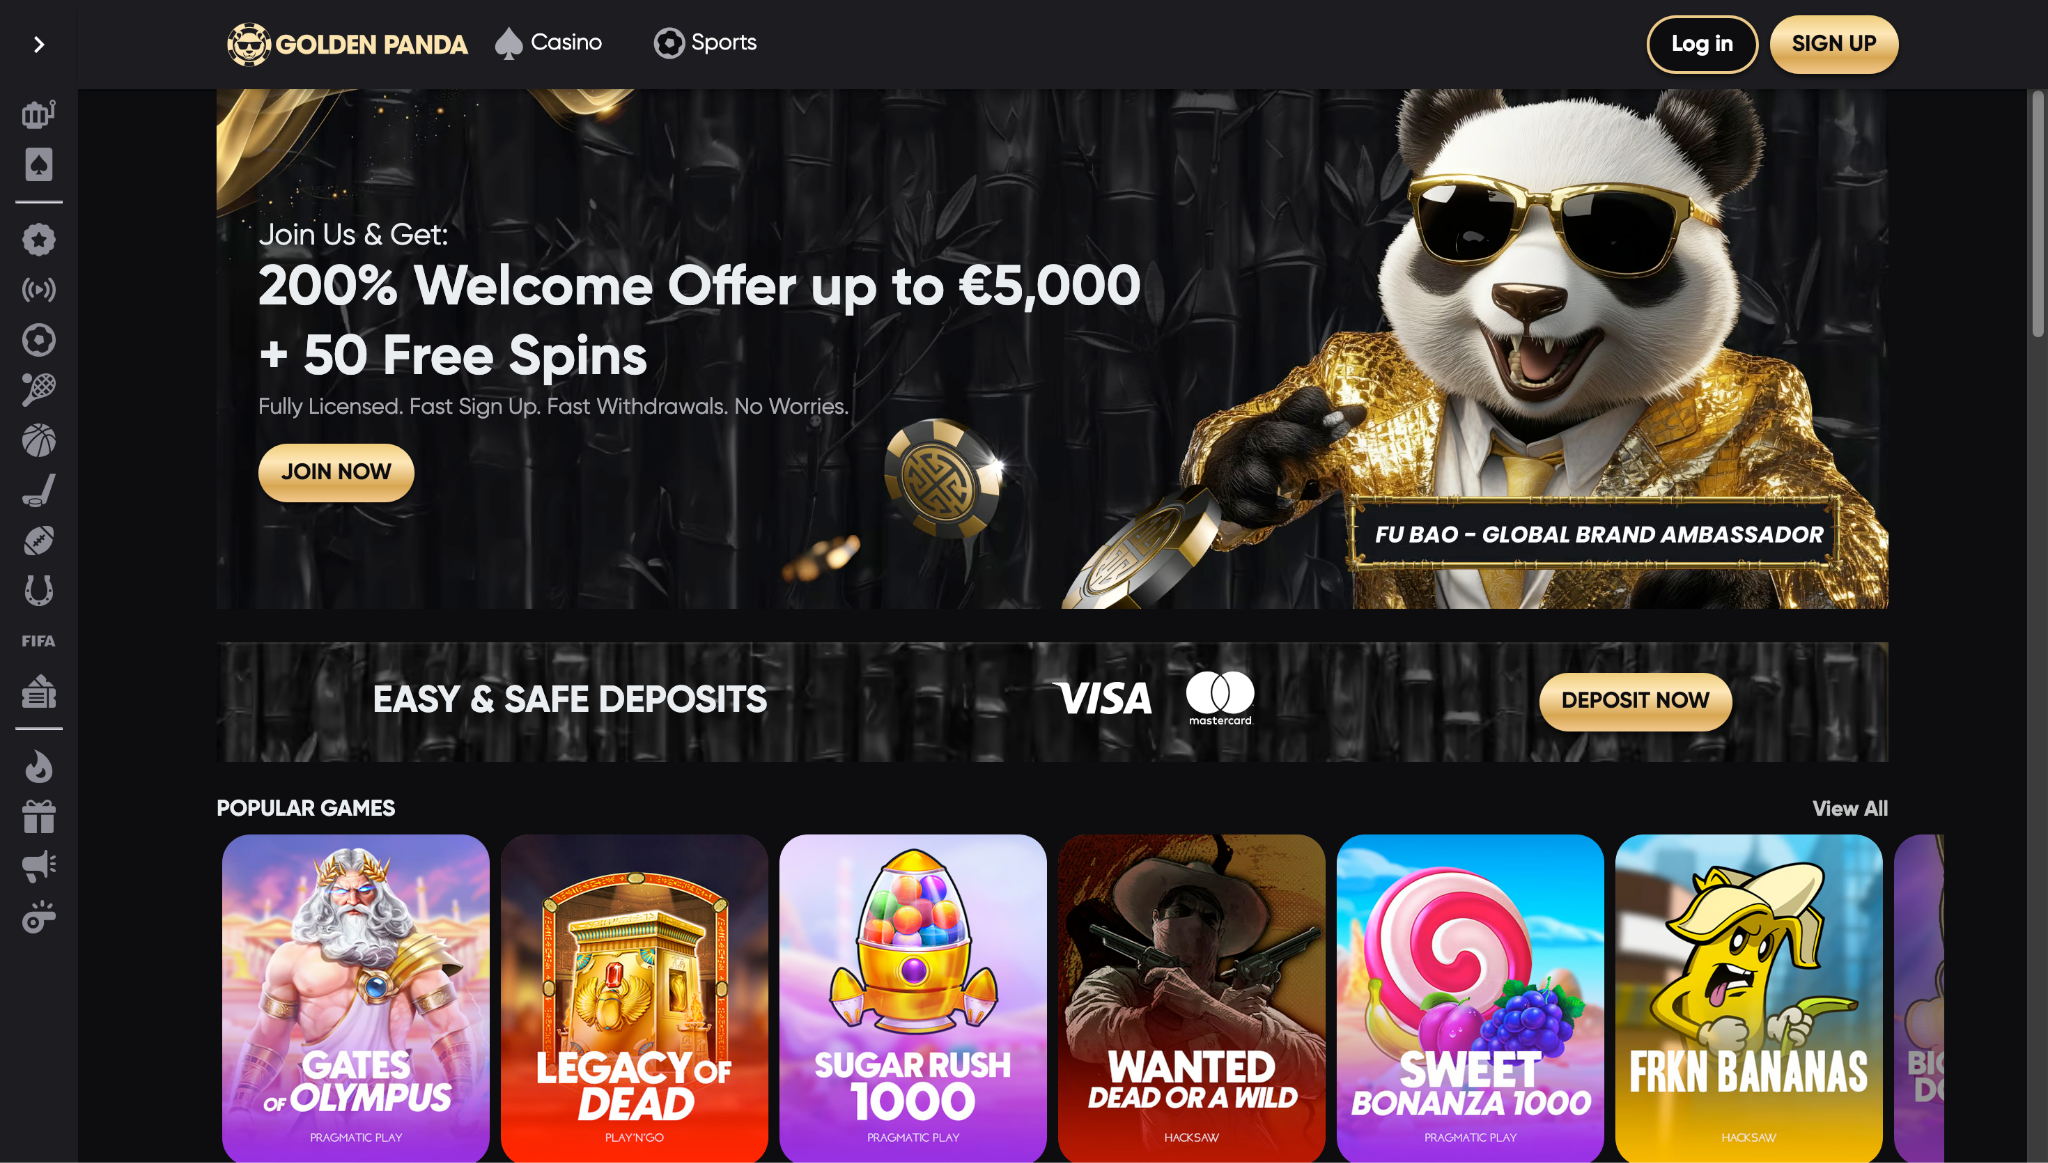This screenshot has height=1163, width=2048.
Task: Click the Log in button
Action: [x=1702, y=44]
